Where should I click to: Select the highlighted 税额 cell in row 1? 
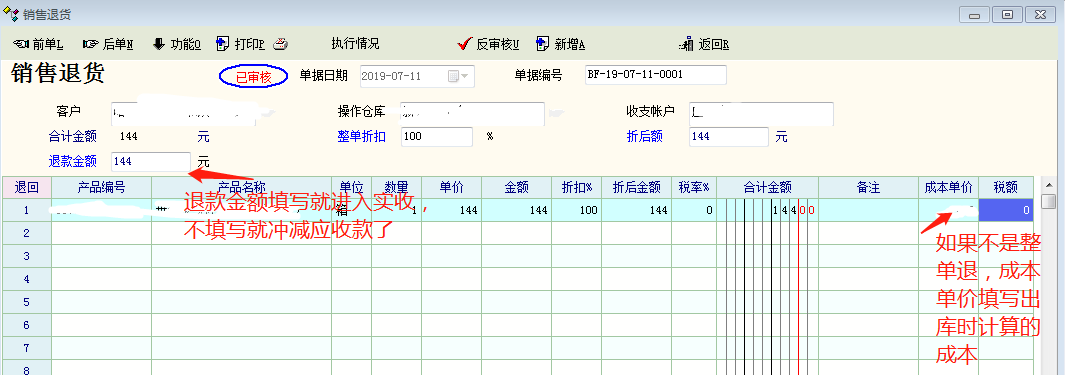coord(1006,210)
